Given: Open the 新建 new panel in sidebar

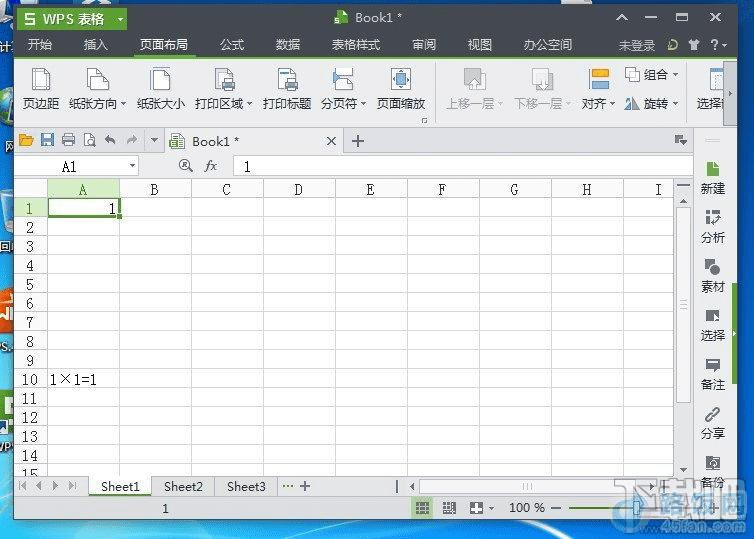Looking at the screenshot, I should 712,178.
